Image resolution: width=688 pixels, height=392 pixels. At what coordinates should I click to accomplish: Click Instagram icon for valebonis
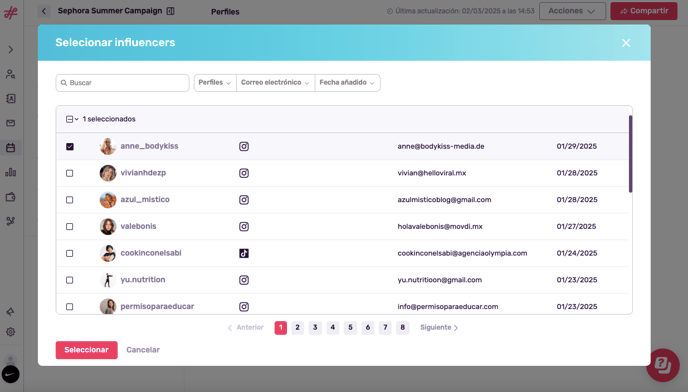[x=244, y=227]
